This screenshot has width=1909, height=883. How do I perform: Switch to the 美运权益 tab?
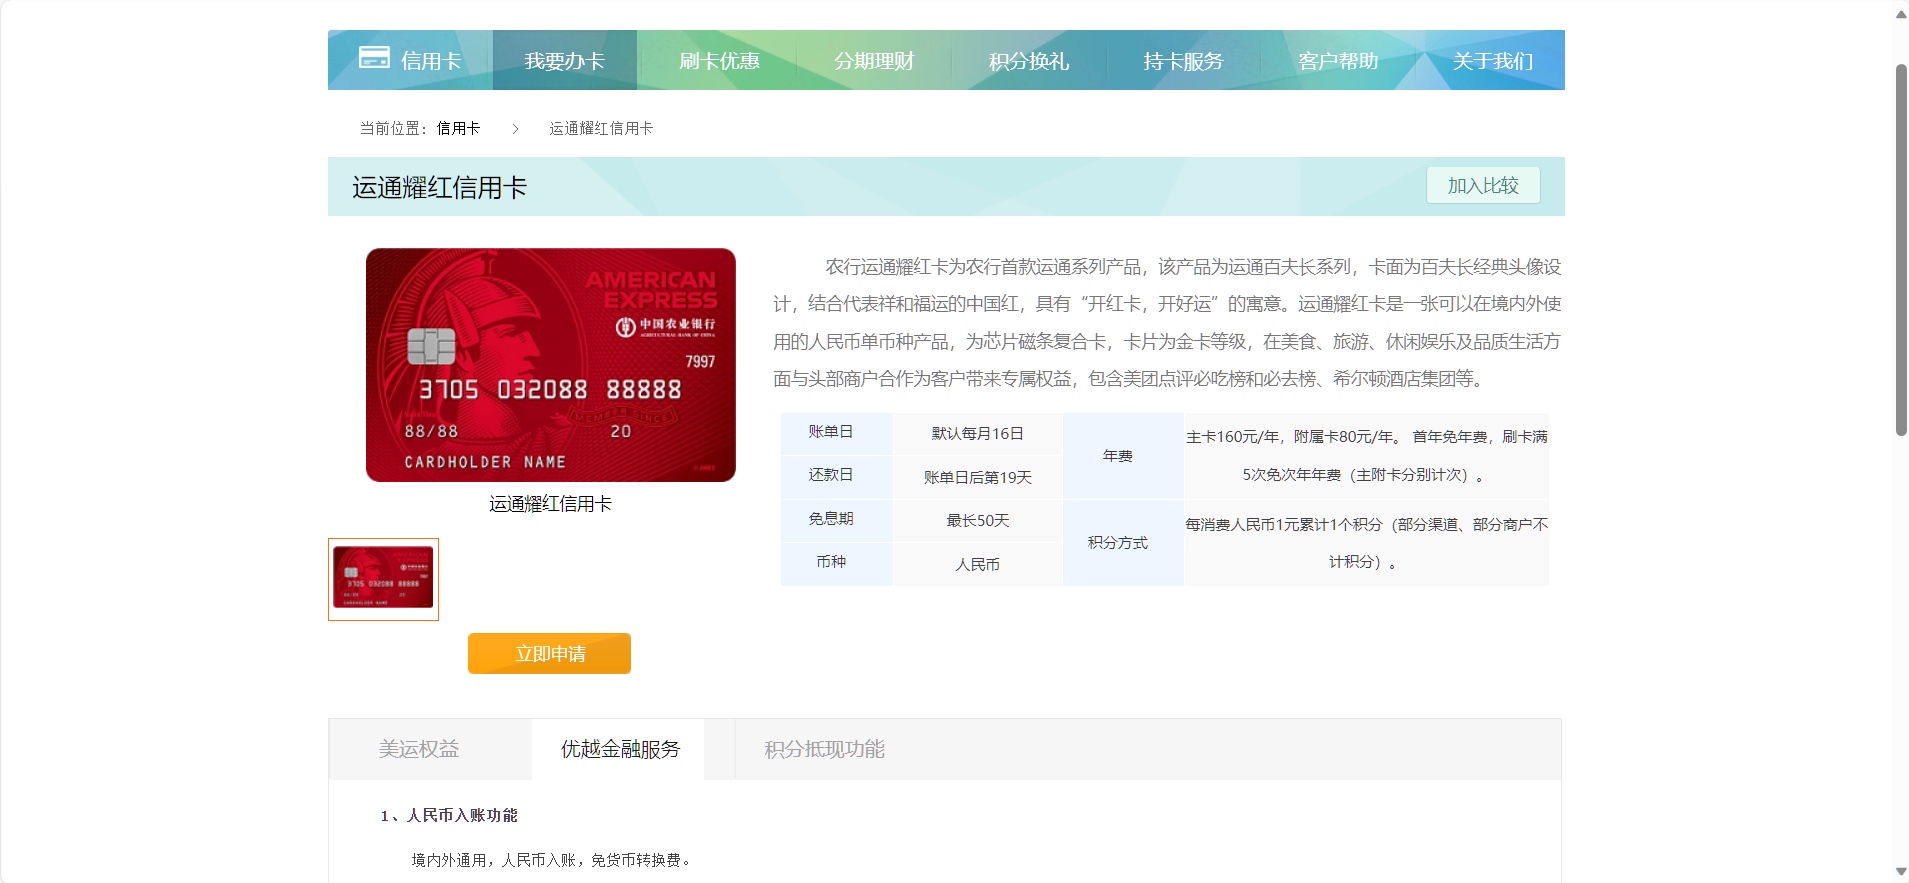419,749
